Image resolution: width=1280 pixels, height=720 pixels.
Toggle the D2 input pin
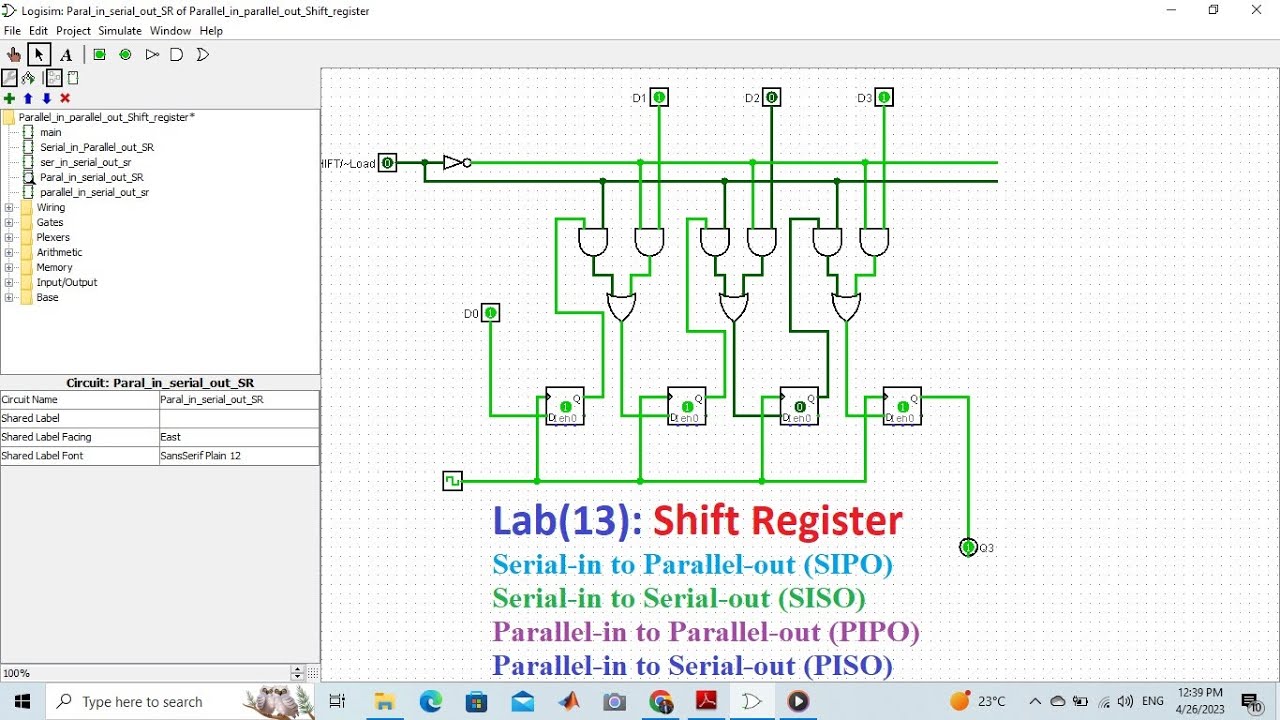tap(771, 97)
